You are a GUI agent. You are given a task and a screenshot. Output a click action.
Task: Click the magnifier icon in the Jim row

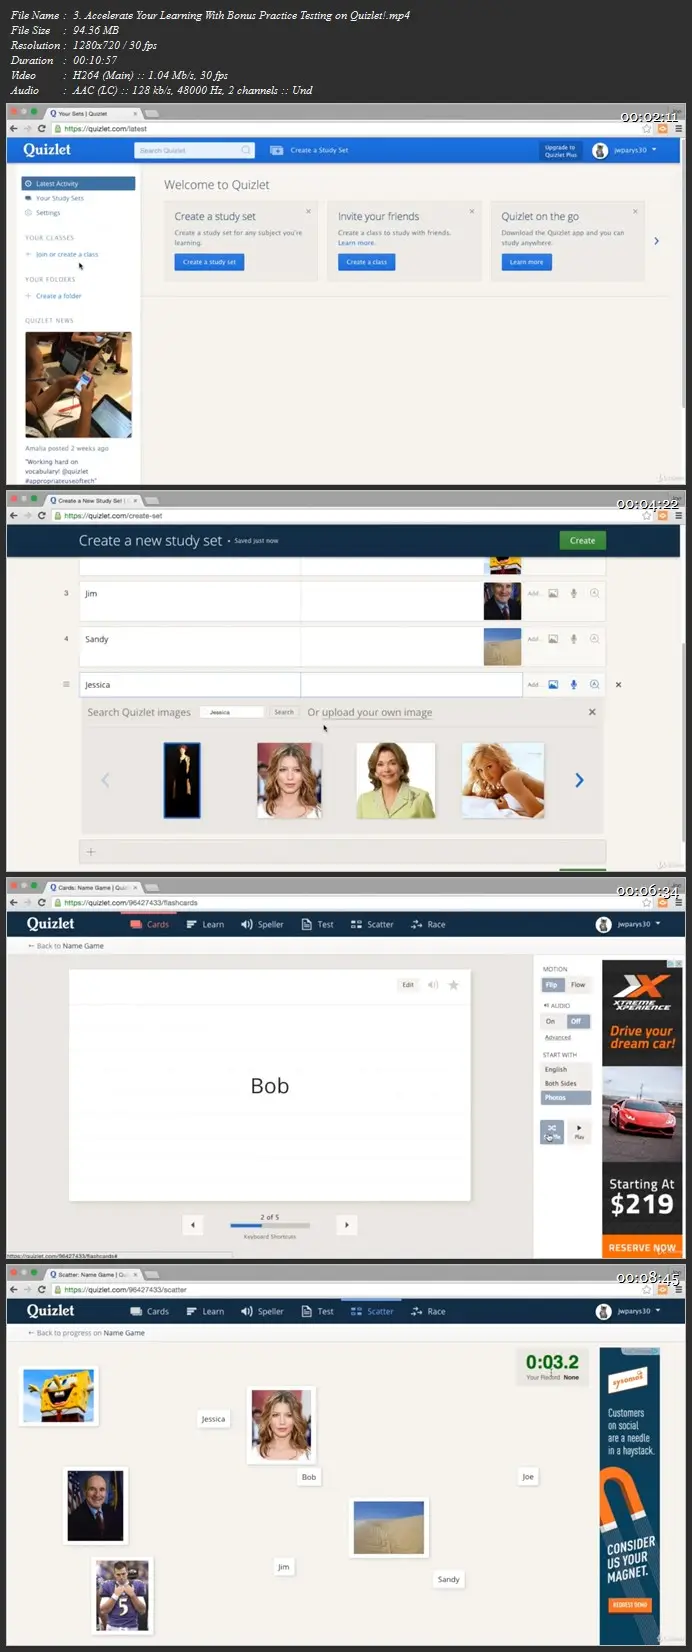[594, 593]
